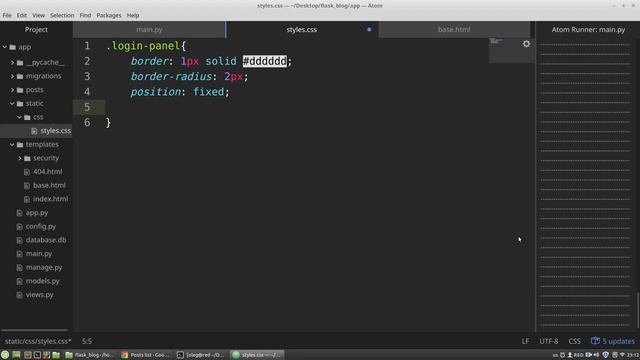Open the File menu
The height and width of the screenshot is (360, 640).
coord(7,15)
